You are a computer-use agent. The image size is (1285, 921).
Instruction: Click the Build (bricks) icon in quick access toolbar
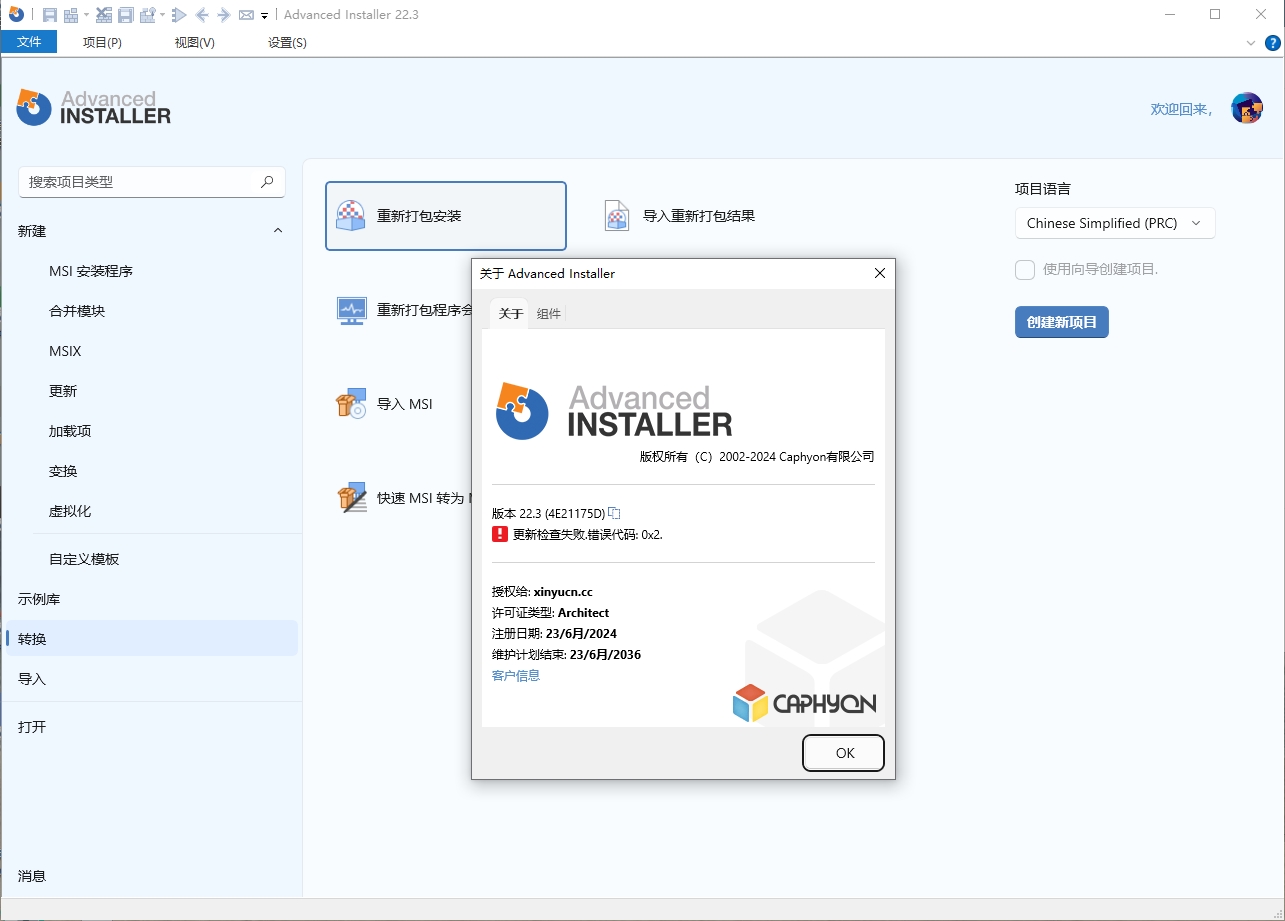point(71,15)
